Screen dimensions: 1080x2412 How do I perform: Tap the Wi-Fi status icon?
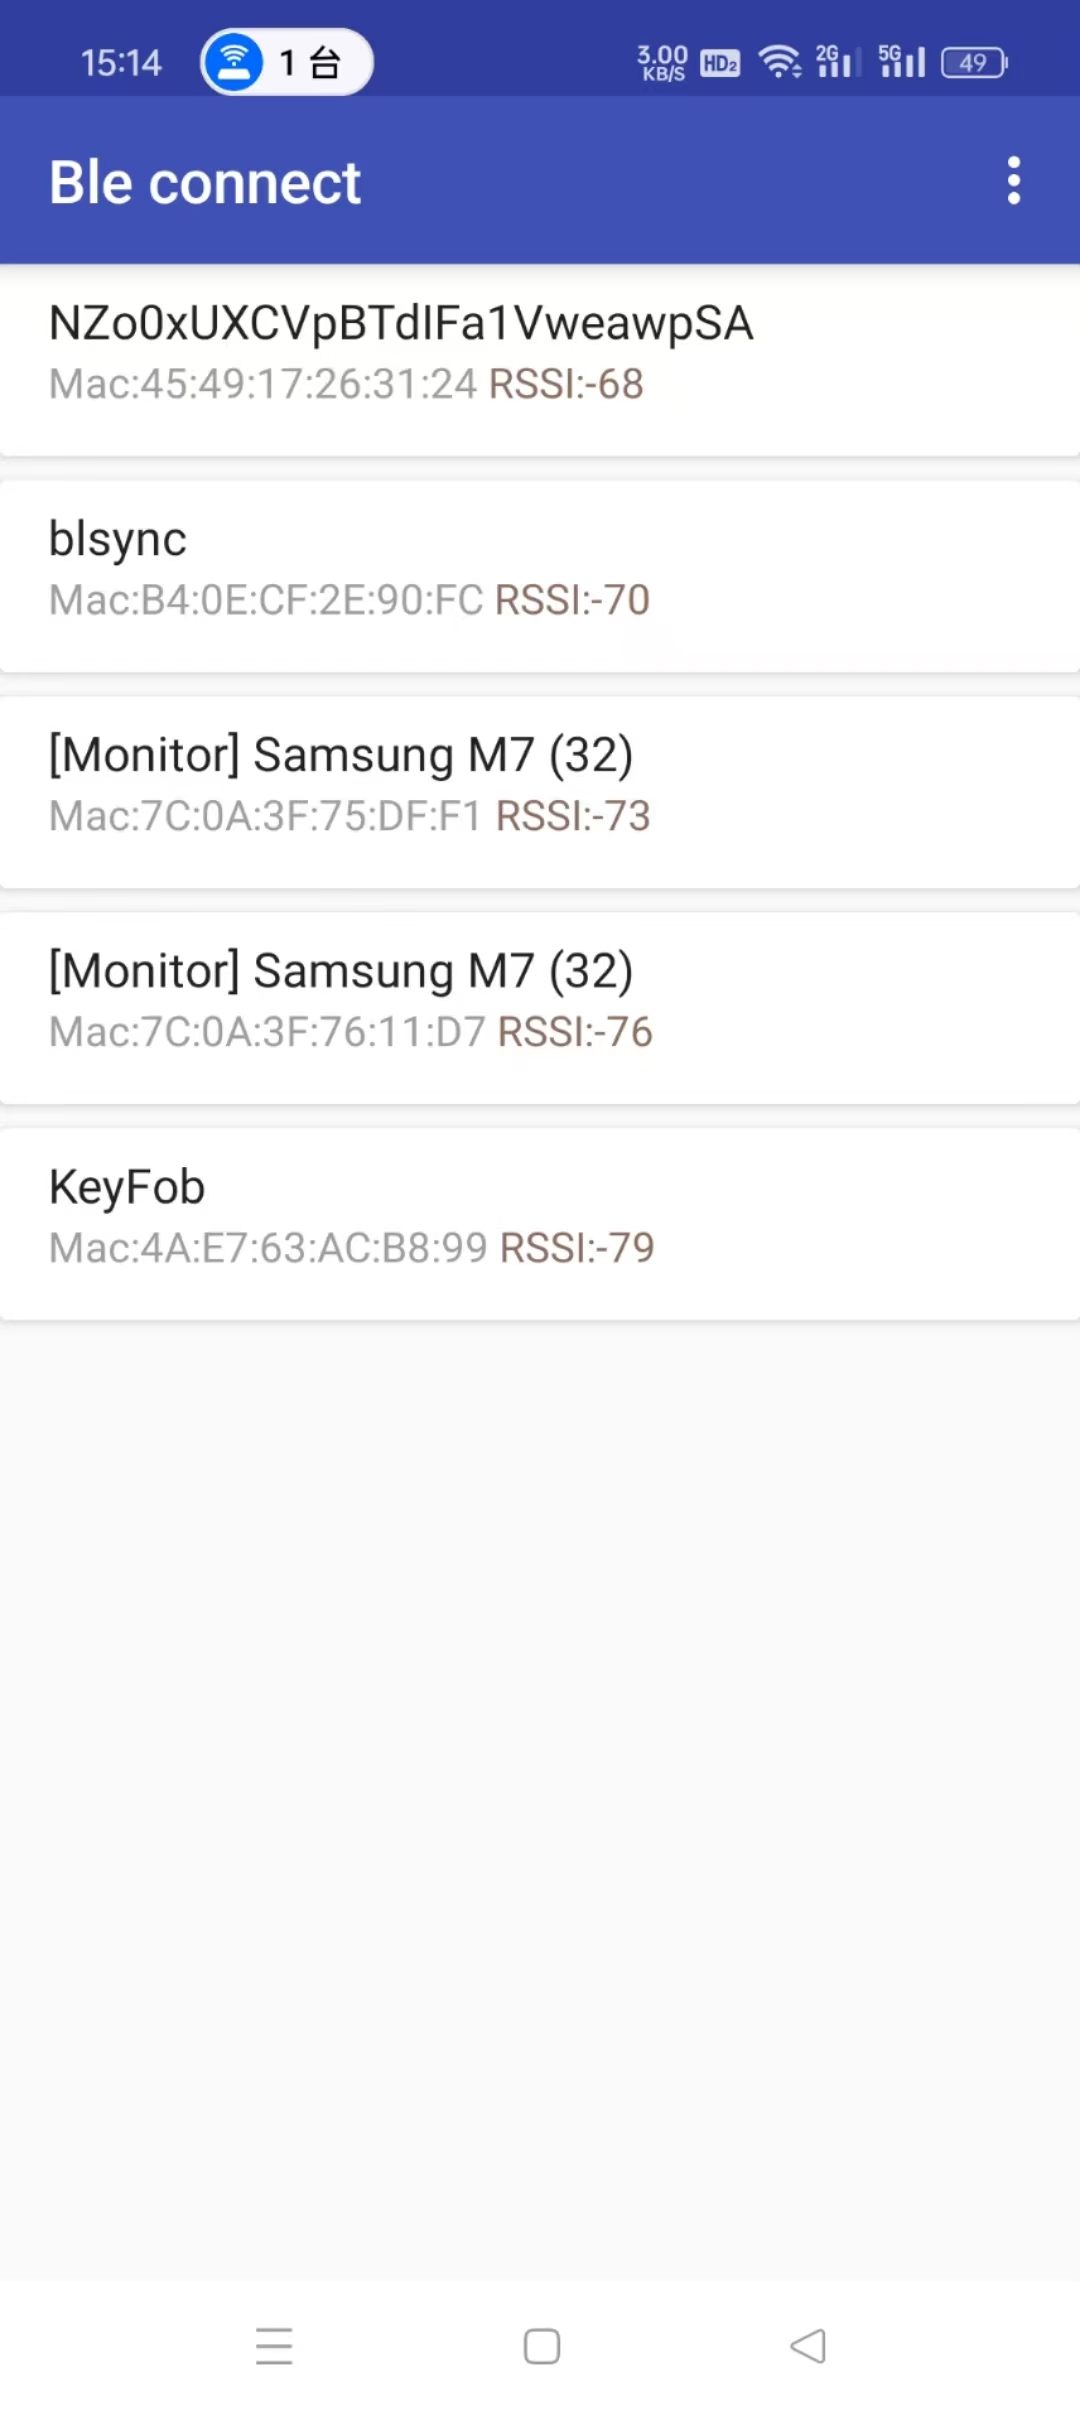click(x=780, y=62)
